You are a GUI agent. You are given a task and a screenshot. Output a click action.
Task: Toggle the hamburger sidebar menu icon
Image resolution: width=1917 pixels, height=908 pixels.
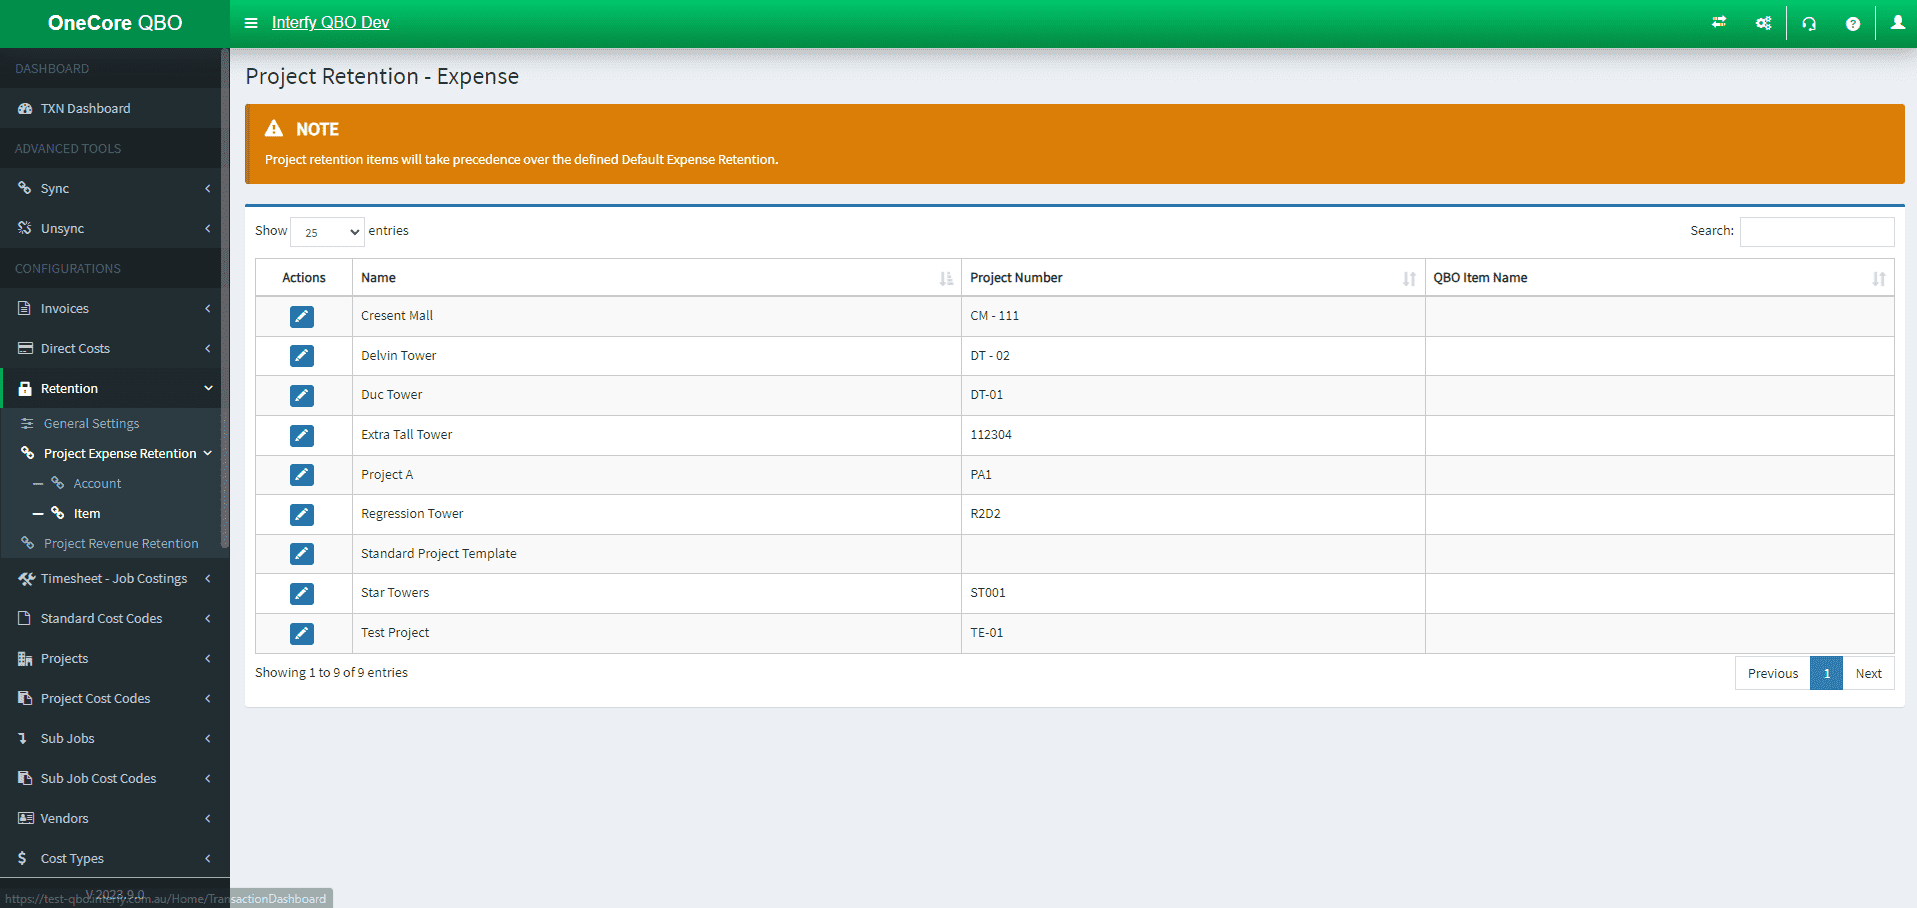(251, 23)
